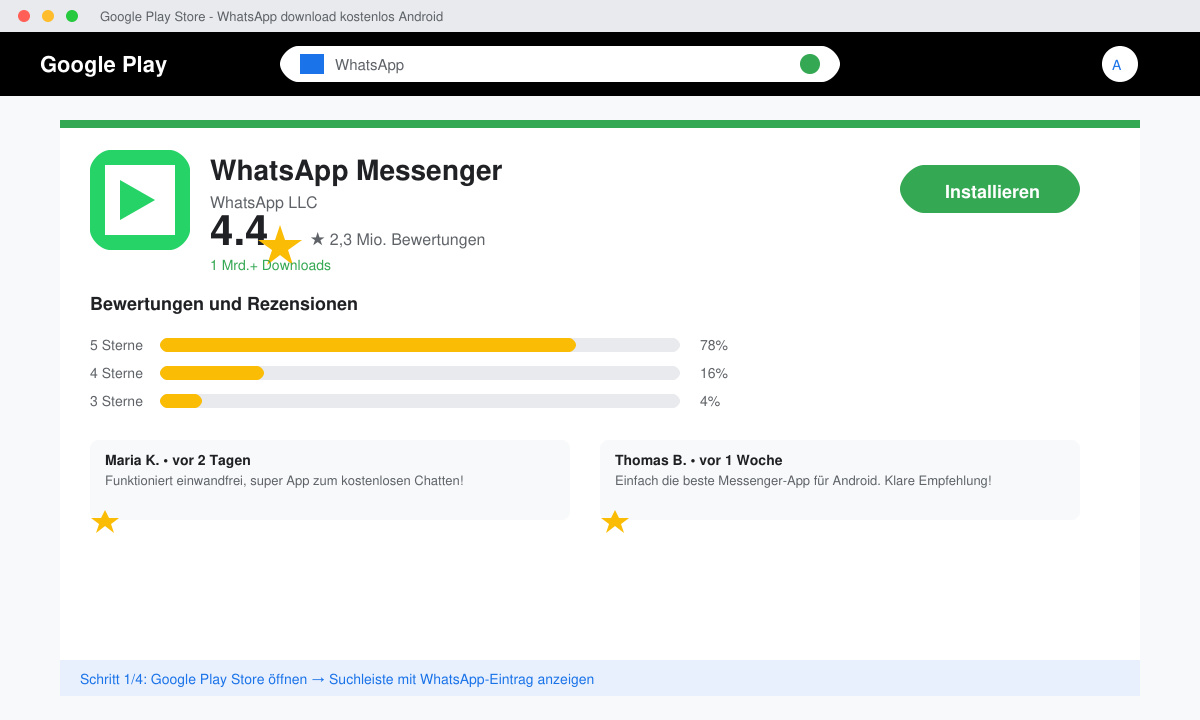Click the large yellow rating star

(281, 245)
